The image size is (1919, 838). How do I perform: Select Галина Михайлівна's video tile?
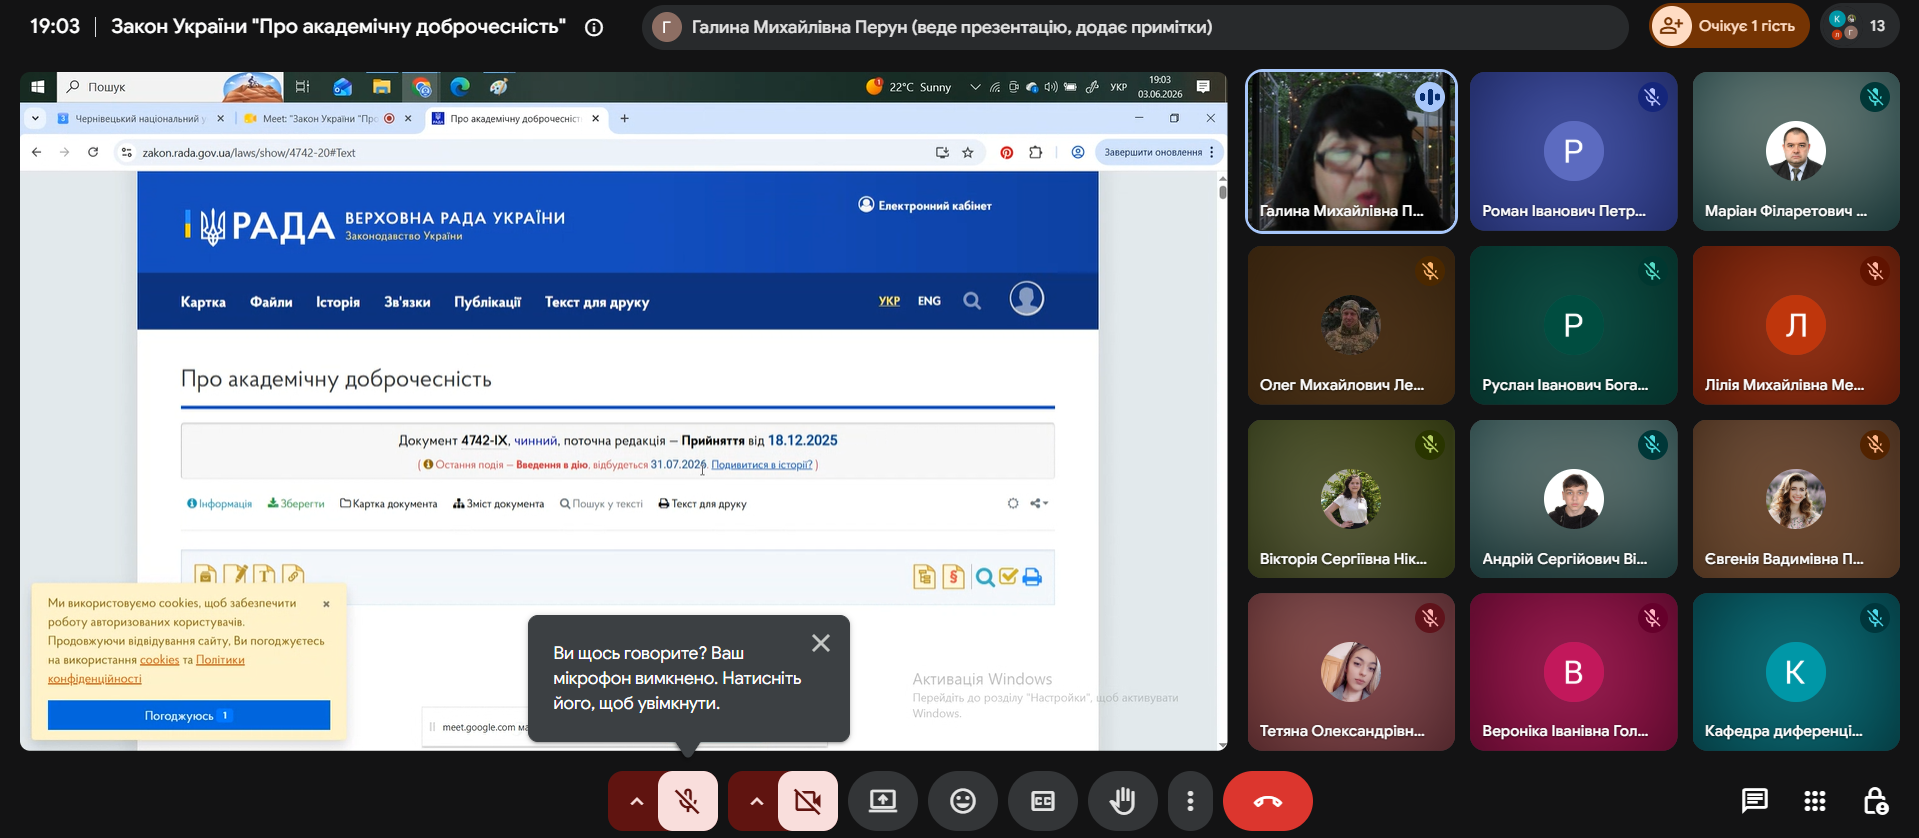[x=1351, y=151]
